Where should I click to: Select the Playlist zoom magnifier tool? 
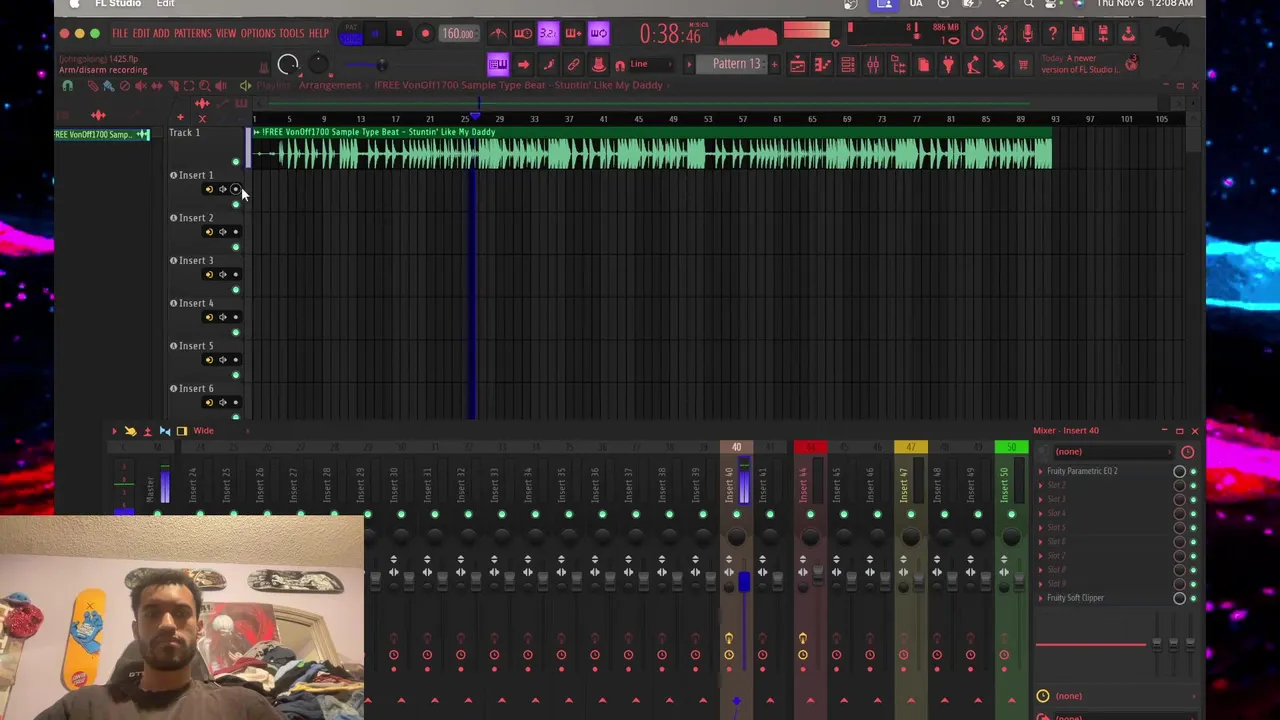tap(204, 86)
